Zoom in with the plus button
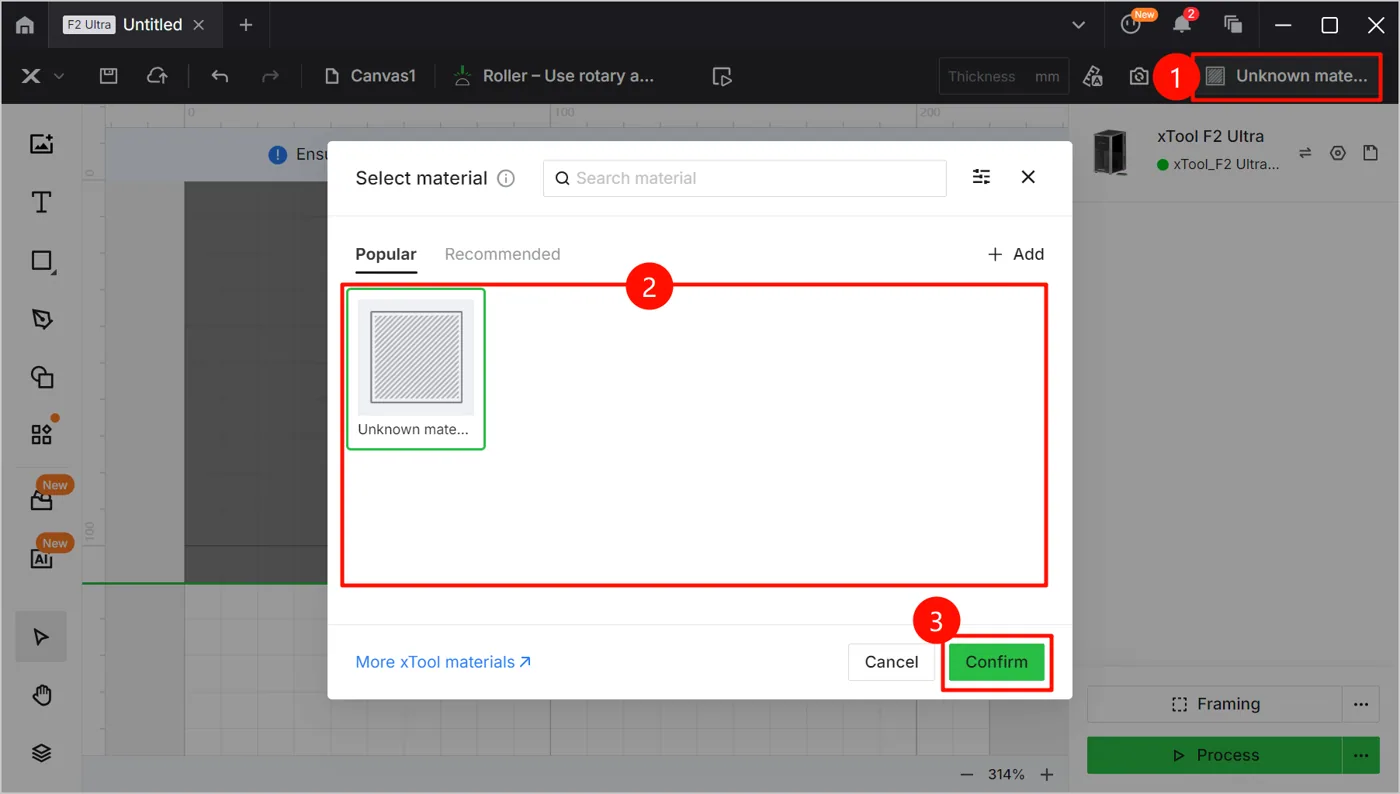 [1047, 775]
